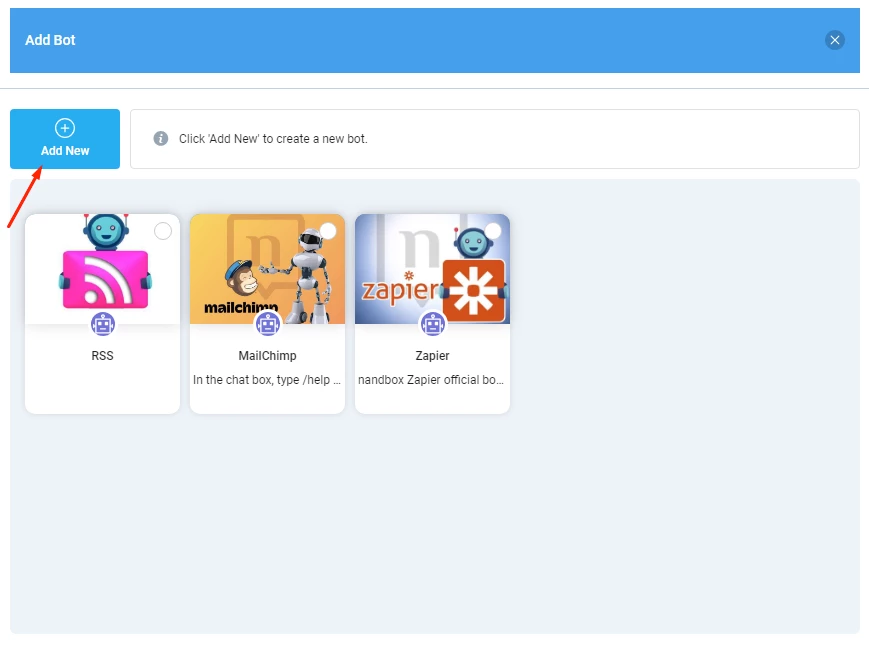Select the RSS bot radio button
Image resolution: width=869 pixels, height=646 pixels.
click(163, 231)
